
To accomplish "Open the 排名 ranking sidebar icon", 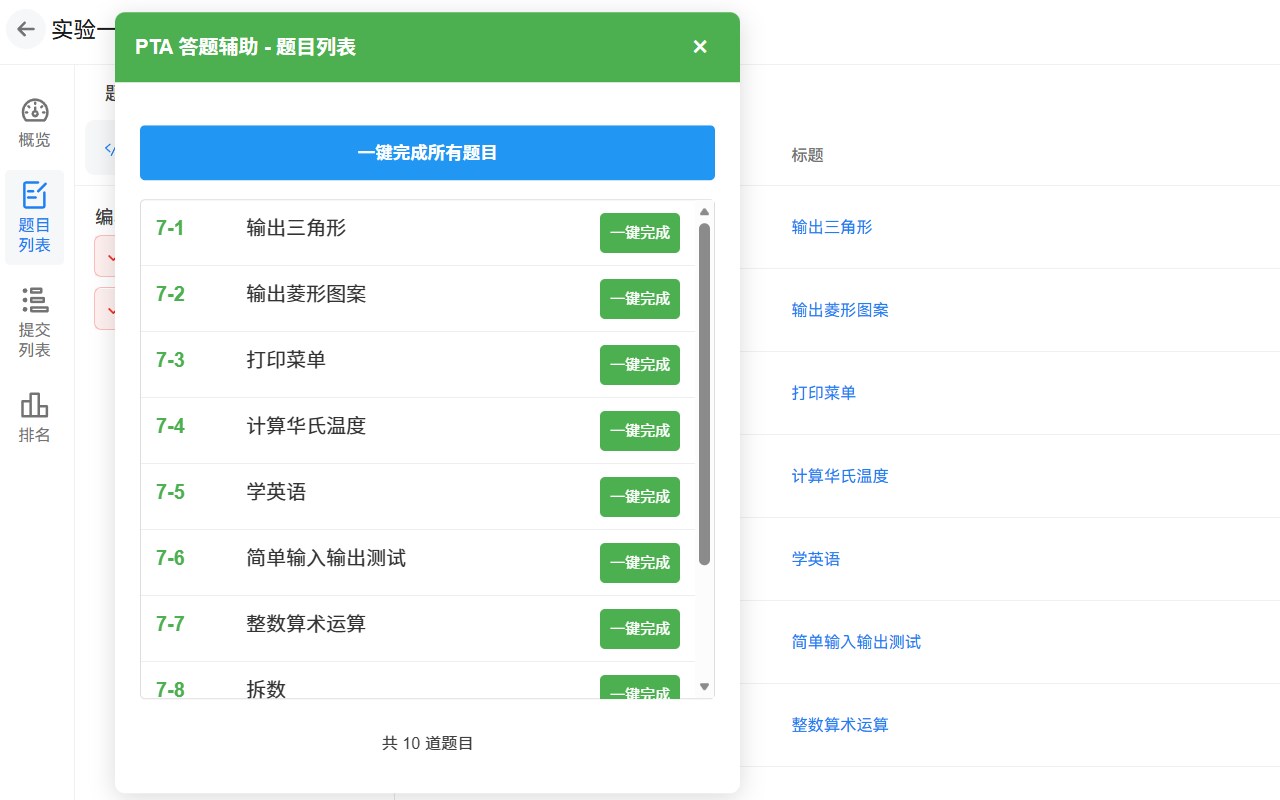I will point(35,418).
